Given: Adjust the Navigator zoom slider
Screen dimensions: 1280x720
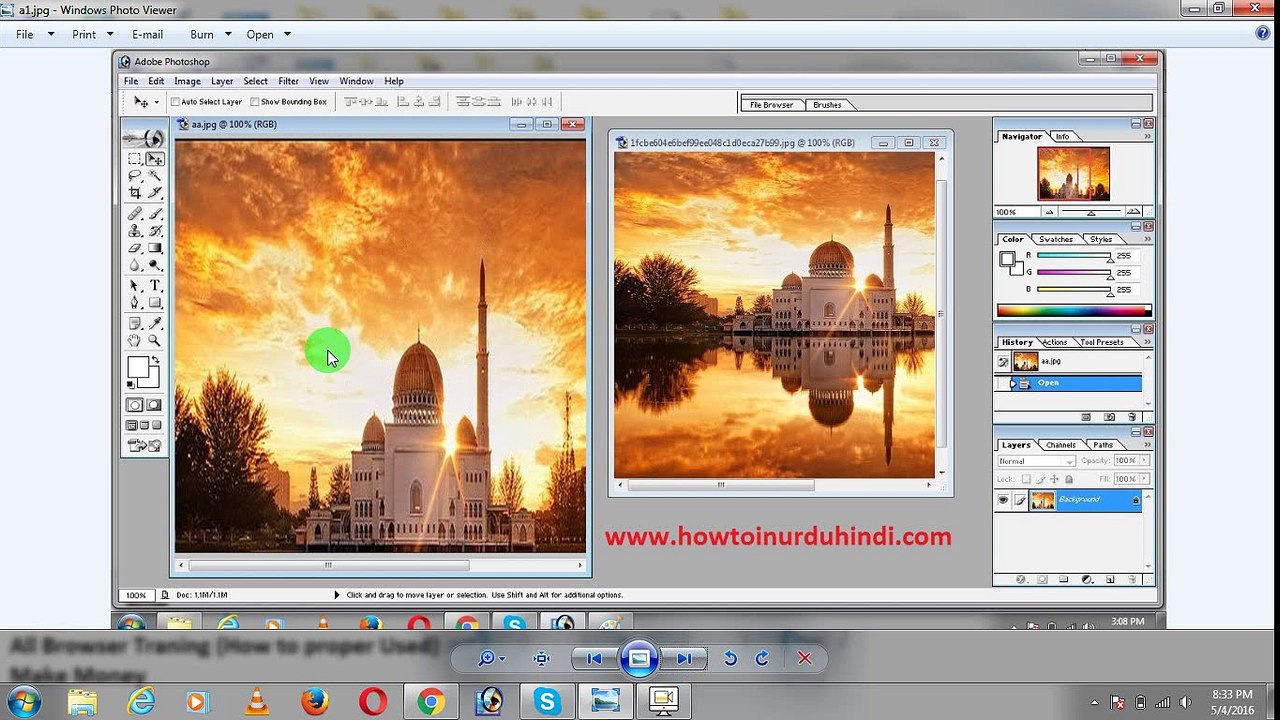Looking at the screenshot, I should click(1090, 212).
